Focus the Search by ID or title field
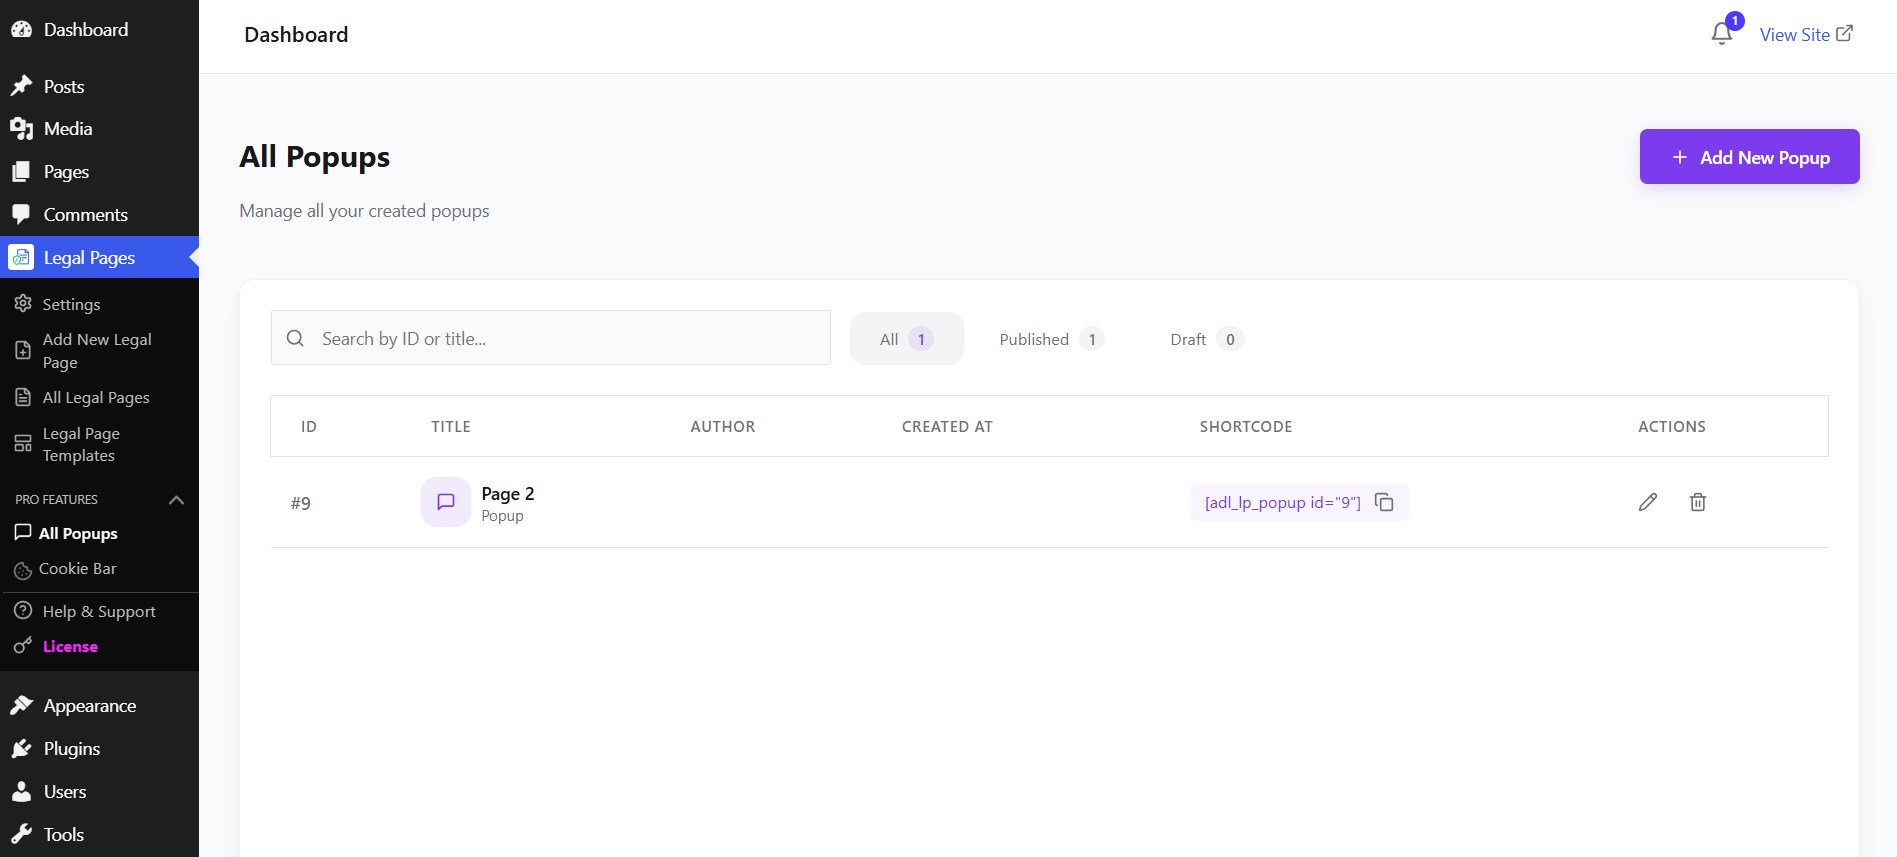Screen dimensions: 1897x857 click(550, 338)
